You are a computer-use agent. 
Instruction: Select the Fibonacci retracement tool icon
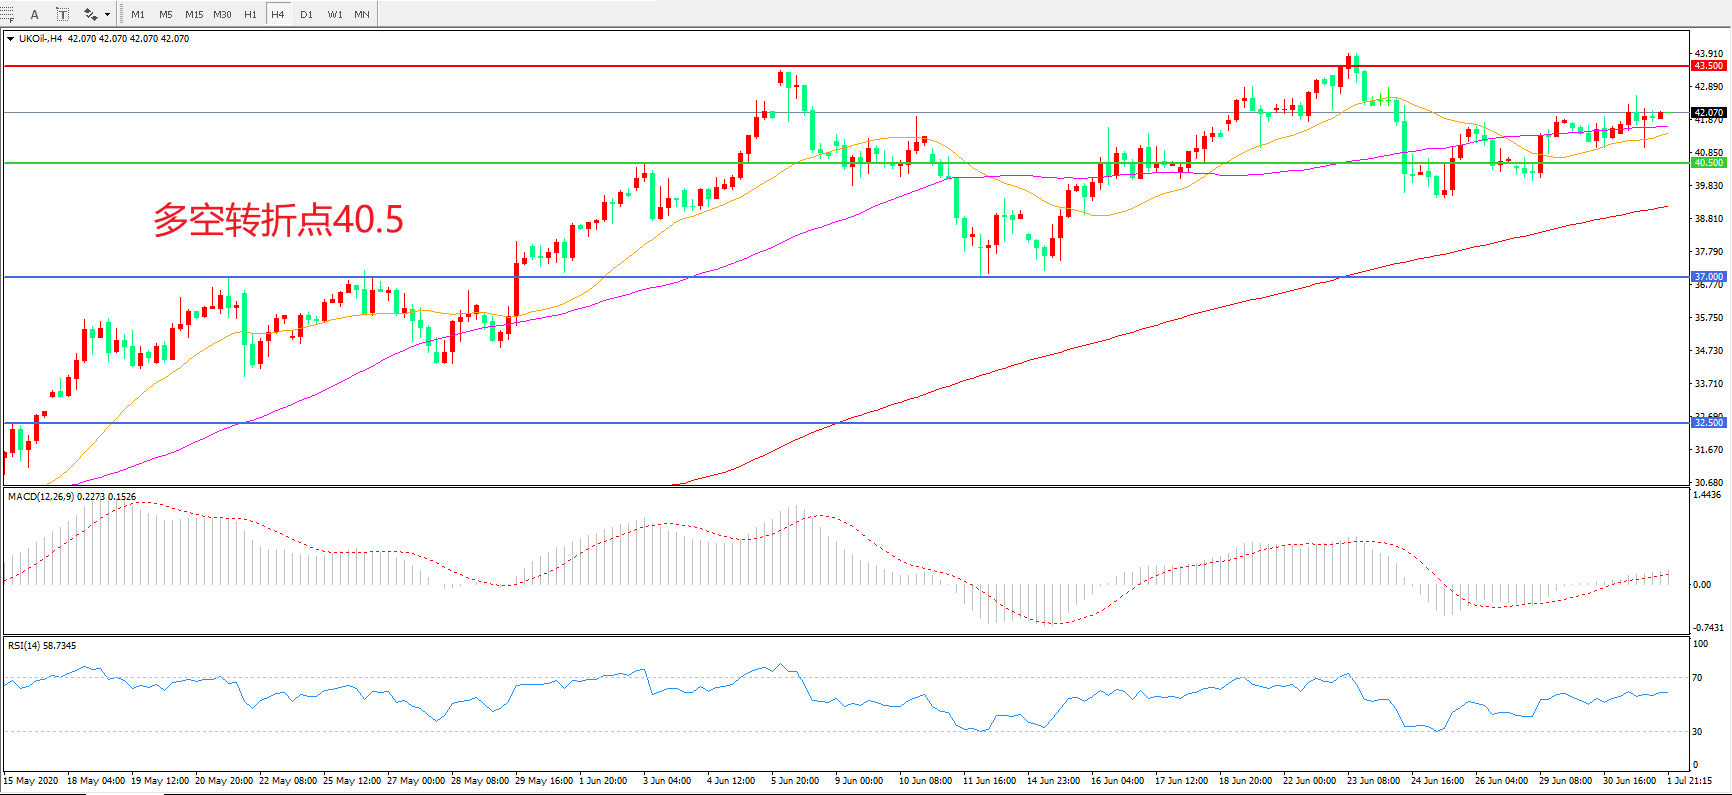click(7, 14)
